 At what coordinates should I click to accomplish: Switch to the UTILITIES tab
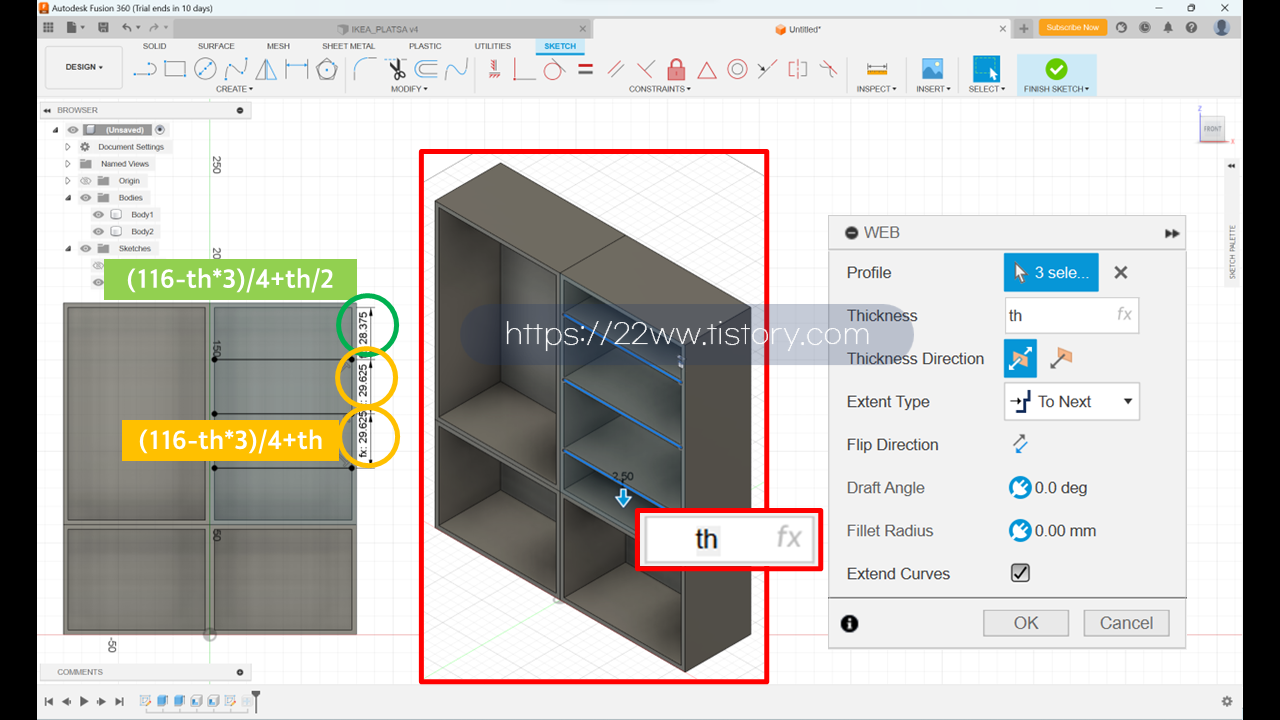click(x=492, y=46)
